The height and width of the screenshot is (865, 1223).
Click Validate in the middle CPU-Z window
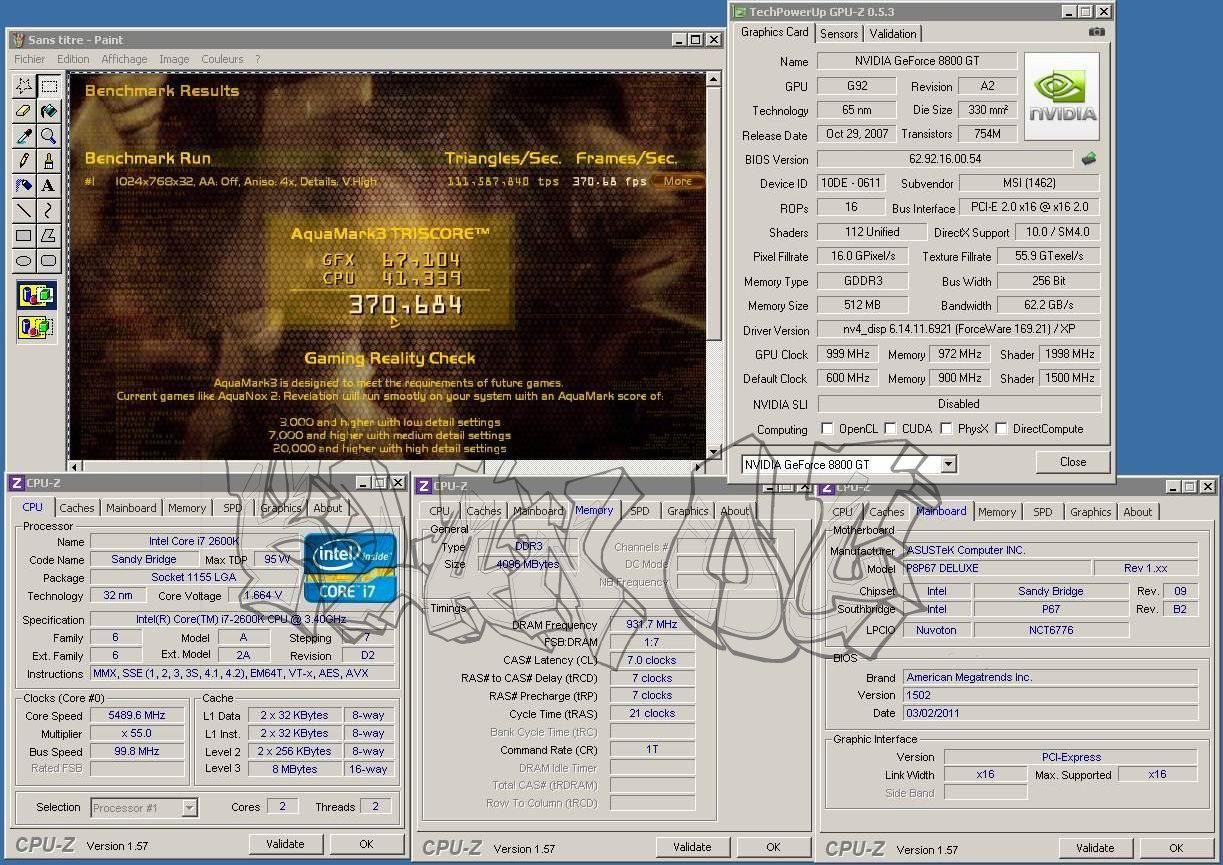coord(692,847)
